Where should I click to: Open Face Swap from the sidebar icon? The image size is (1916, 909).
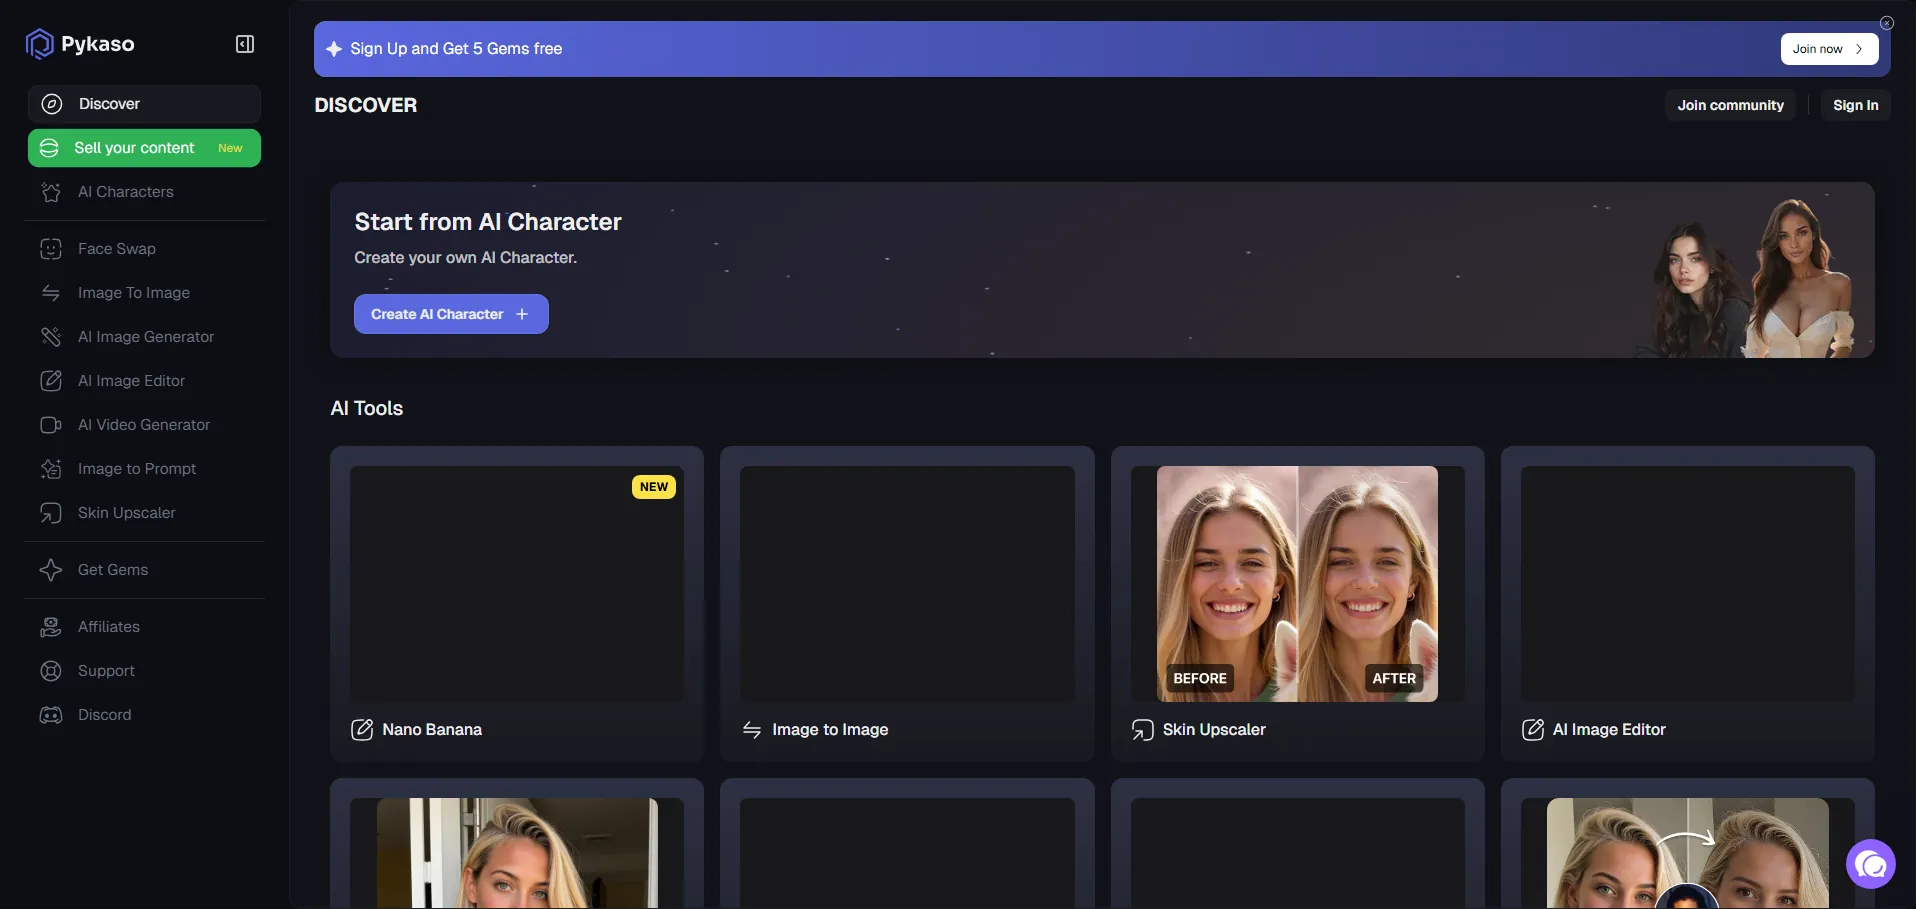coord(51,249)
